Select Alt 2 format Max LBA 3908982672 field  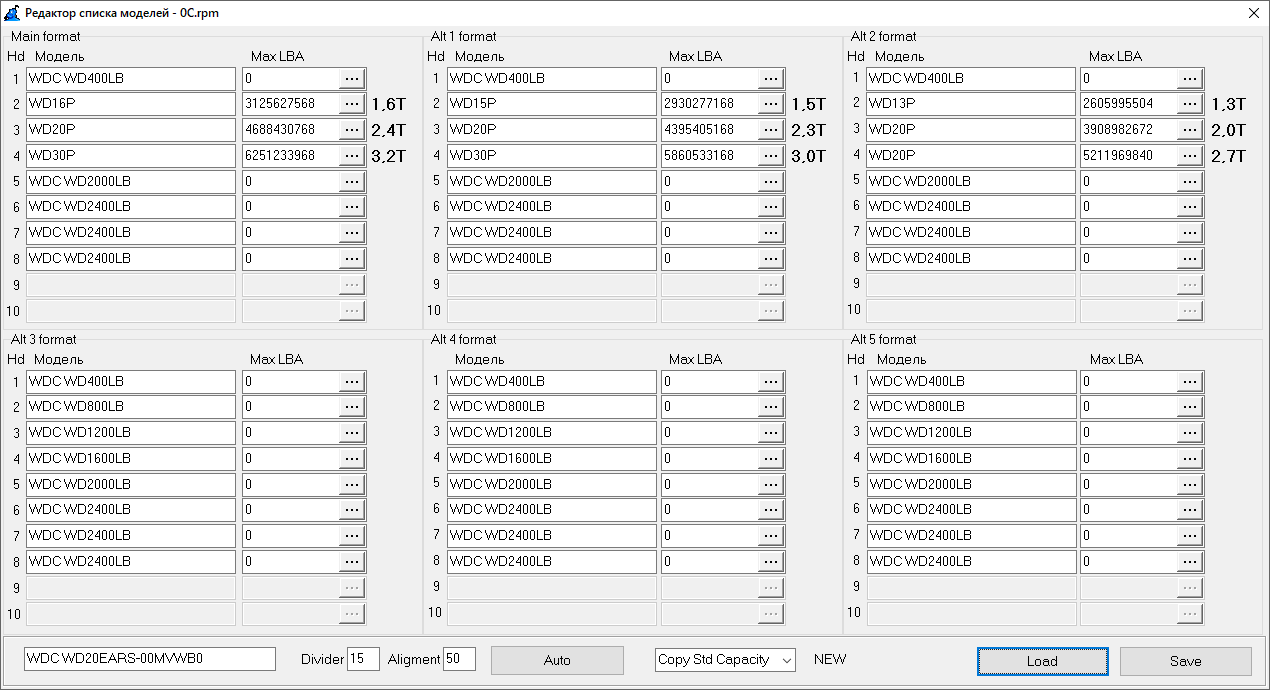click(x=1129, y=130)
